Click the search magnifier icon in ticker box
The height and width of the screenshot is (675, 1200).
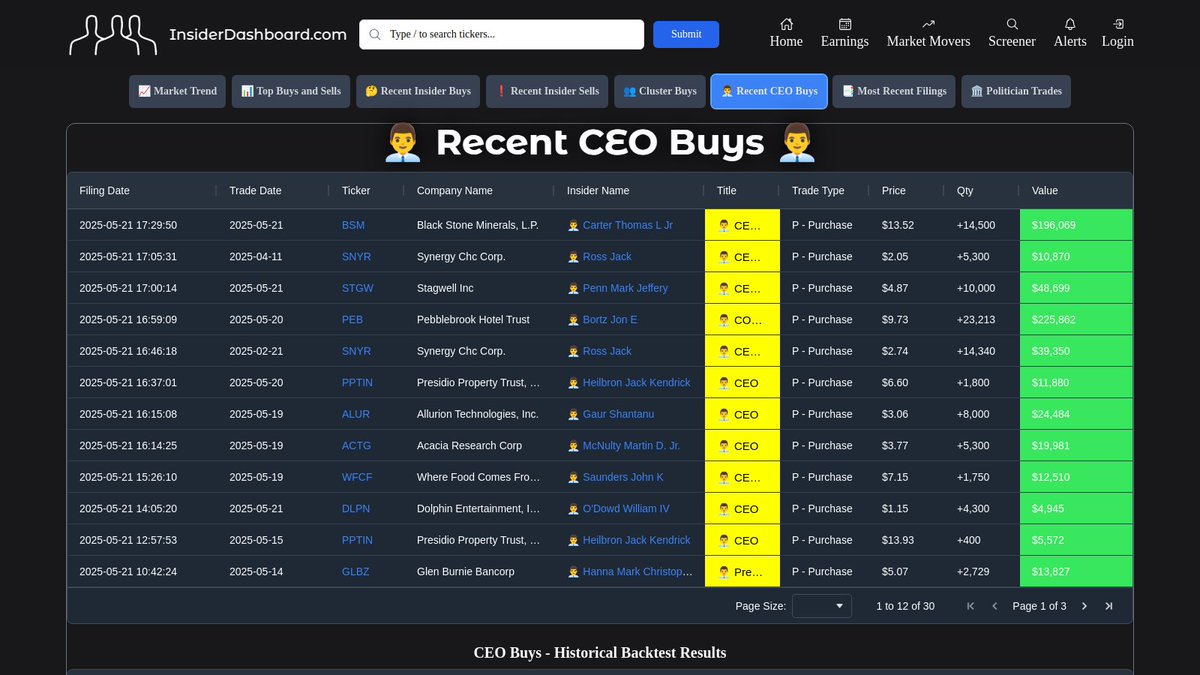pyautogui.click(x=375, y=34)
